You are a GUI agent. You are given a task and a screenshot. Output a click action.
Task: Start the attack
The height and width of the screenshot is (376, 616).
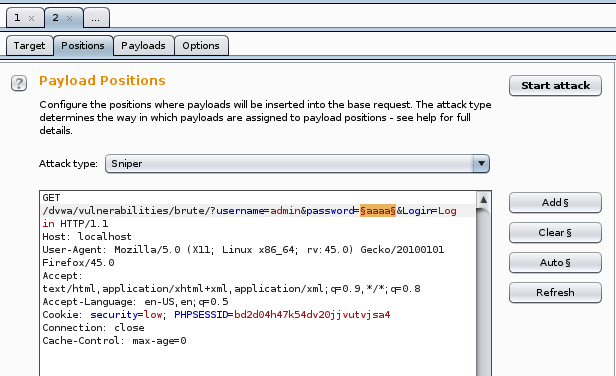[555, 86]
